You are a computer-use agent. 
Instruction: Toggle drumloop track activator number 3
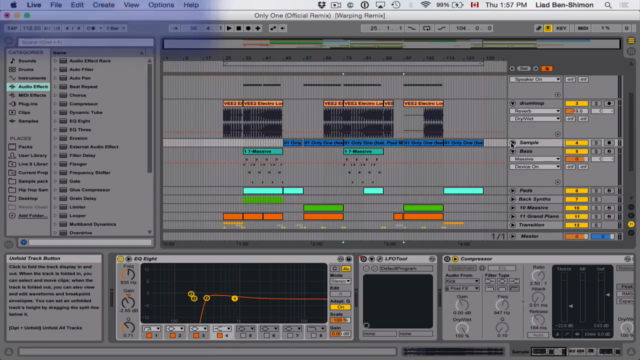pos(576,104)
